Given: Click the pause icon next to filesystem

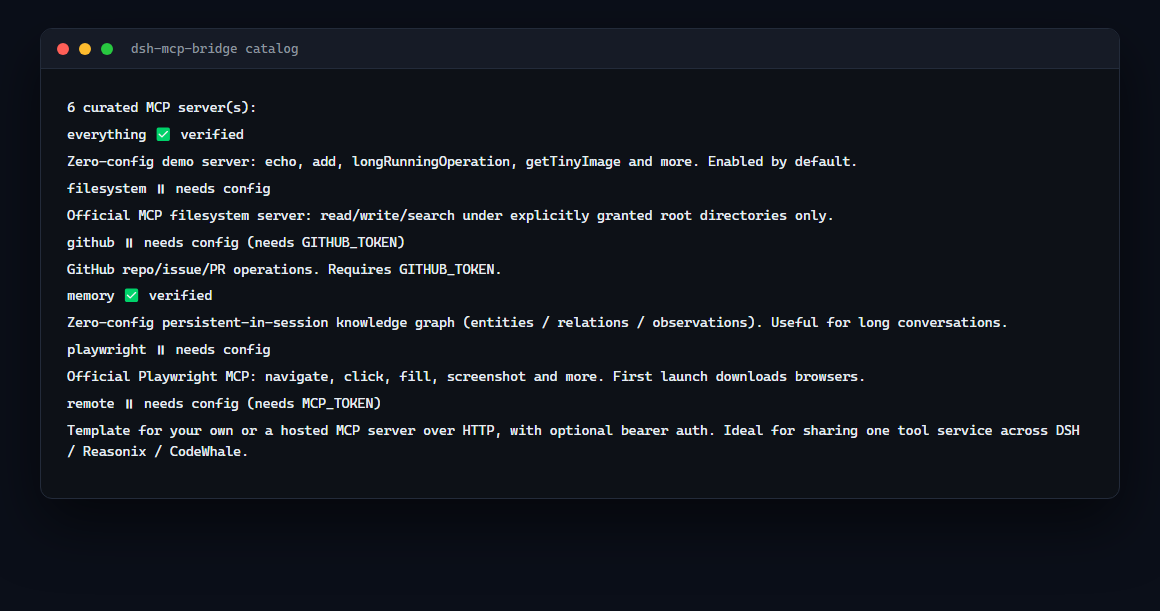Looking at the screenshot, I should [x=161, y=189].
